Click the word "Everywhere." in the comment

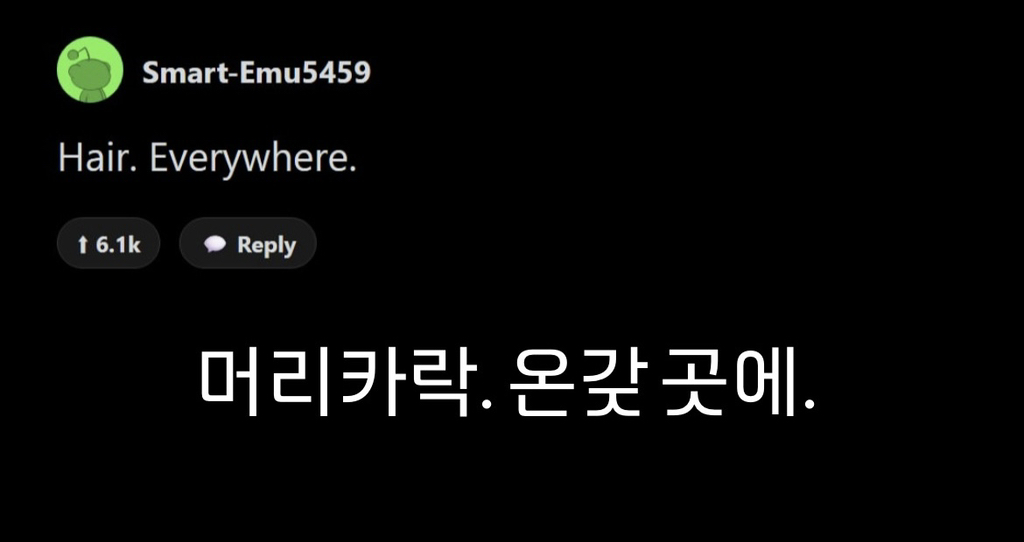pos(252,159)
